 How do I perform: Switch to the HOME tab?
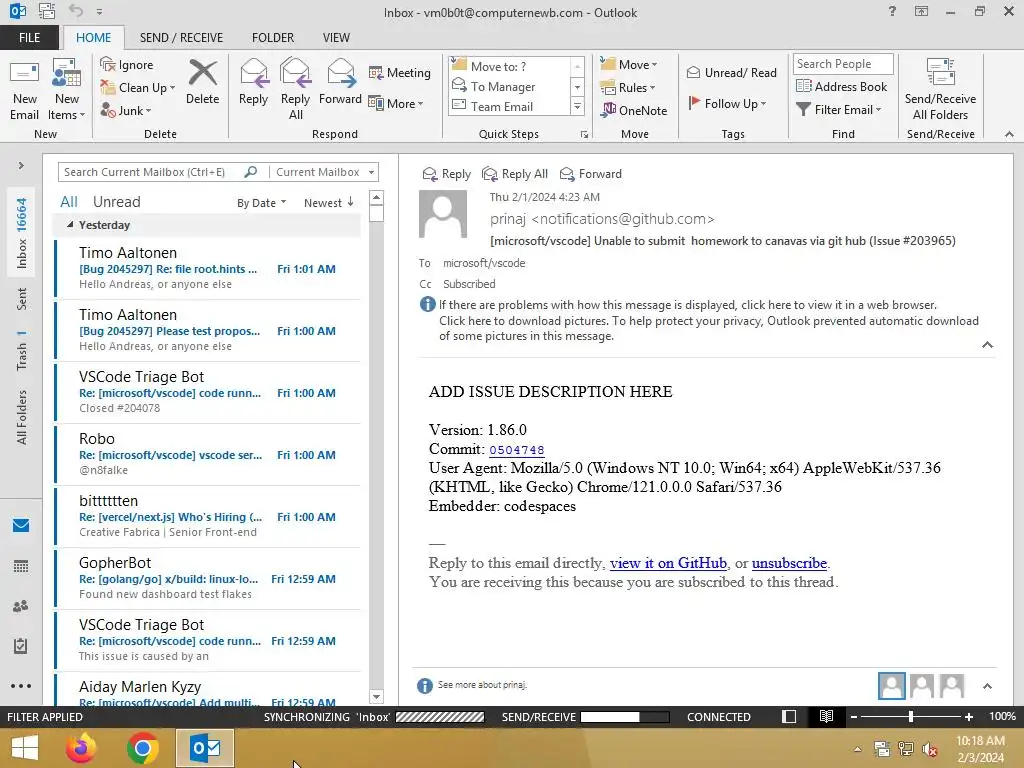[x=93, y=38]
